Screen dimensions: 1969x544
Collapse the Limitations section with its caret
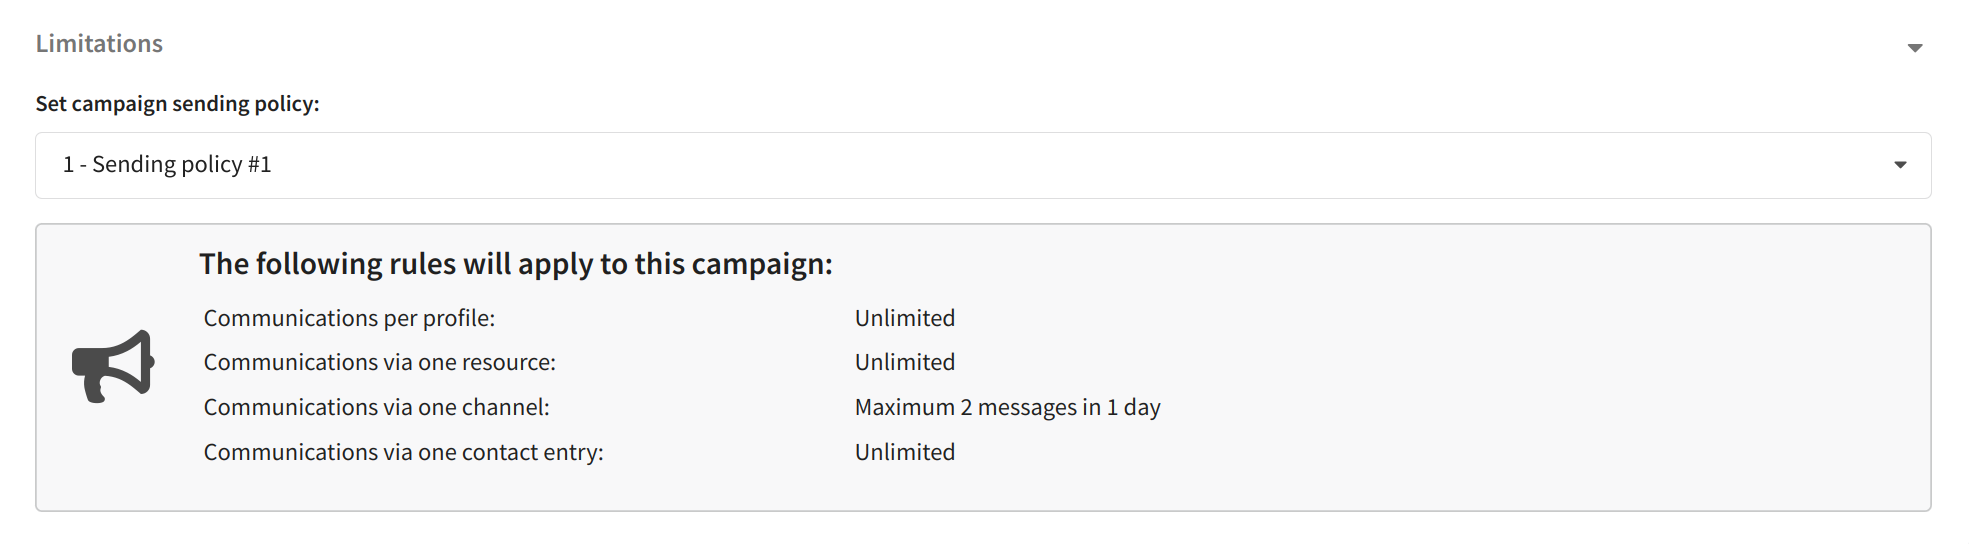1914,48
